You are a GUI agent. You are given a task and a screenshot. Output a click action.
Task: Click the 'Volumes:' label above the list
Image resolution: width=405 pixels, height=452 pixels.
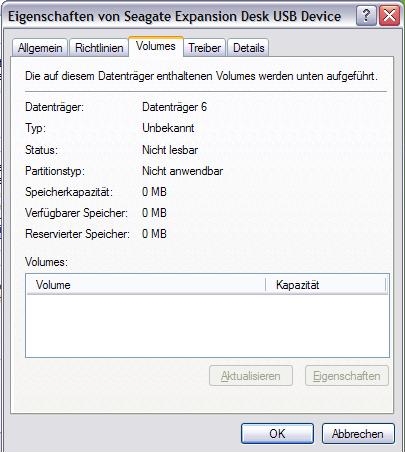(x=46, y=262)
